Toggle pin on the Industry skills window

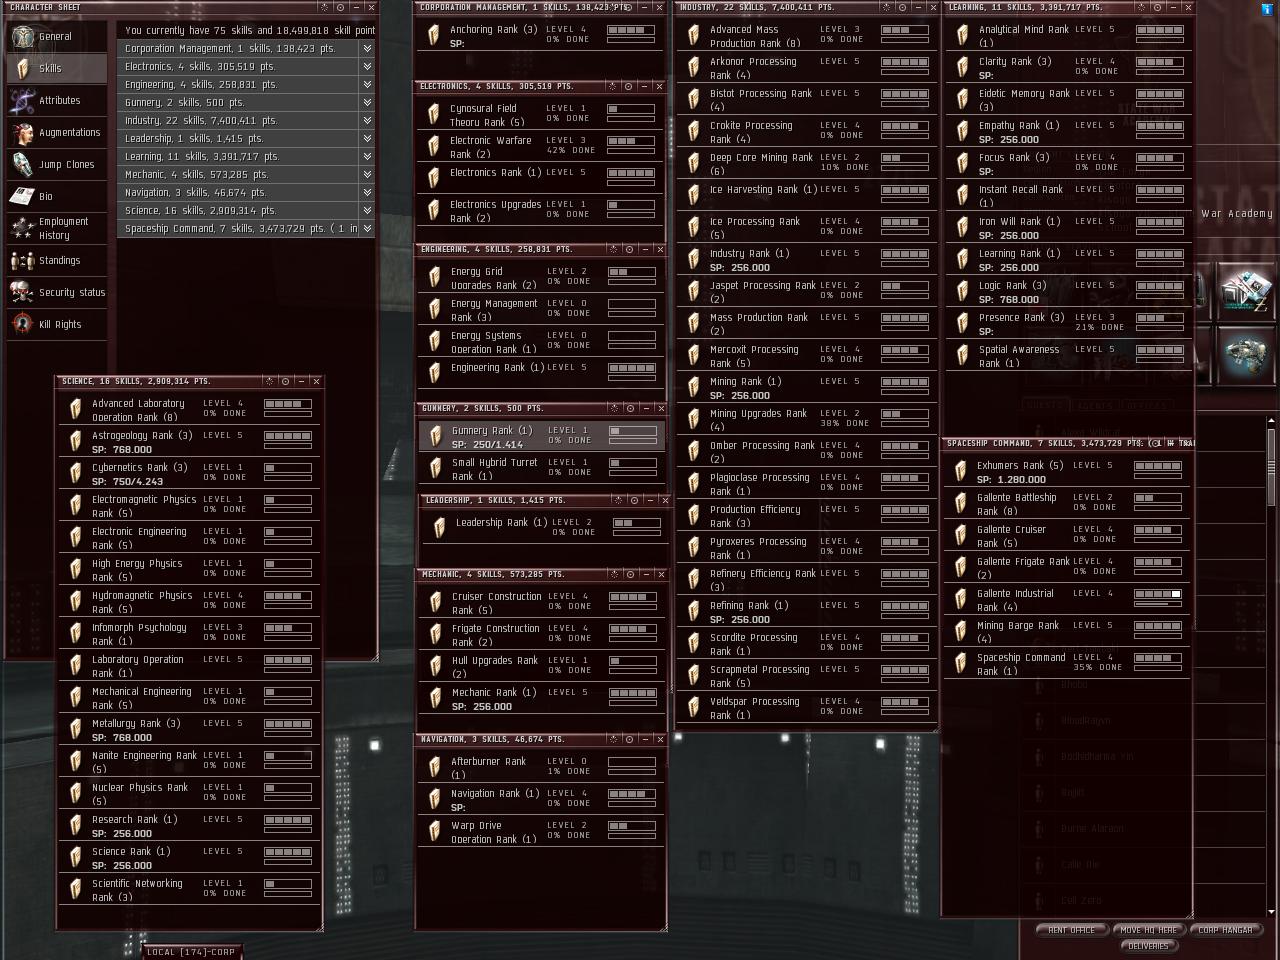pyautogui.click(x=903, y=7)
